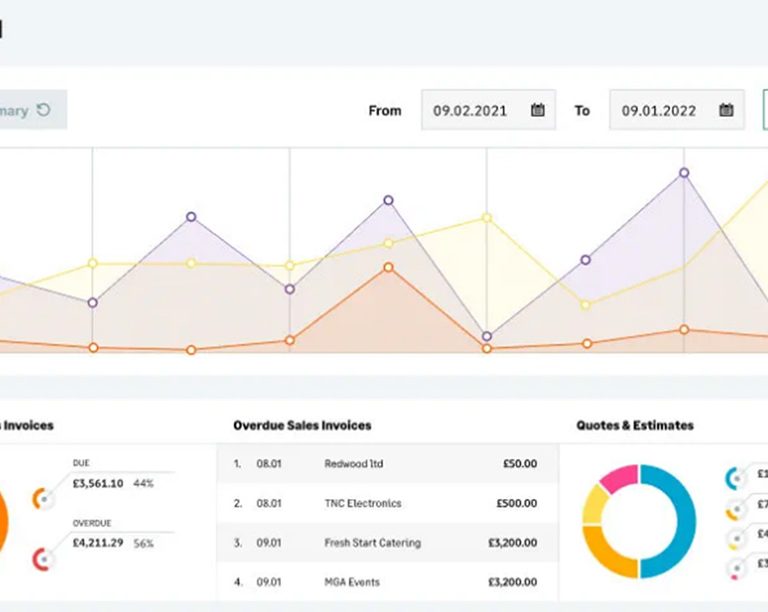The height and width of the screenshot is (612, 768).
Task: Click the £50.00 amount
Action: pyautogui.click(x=520, y=464)
